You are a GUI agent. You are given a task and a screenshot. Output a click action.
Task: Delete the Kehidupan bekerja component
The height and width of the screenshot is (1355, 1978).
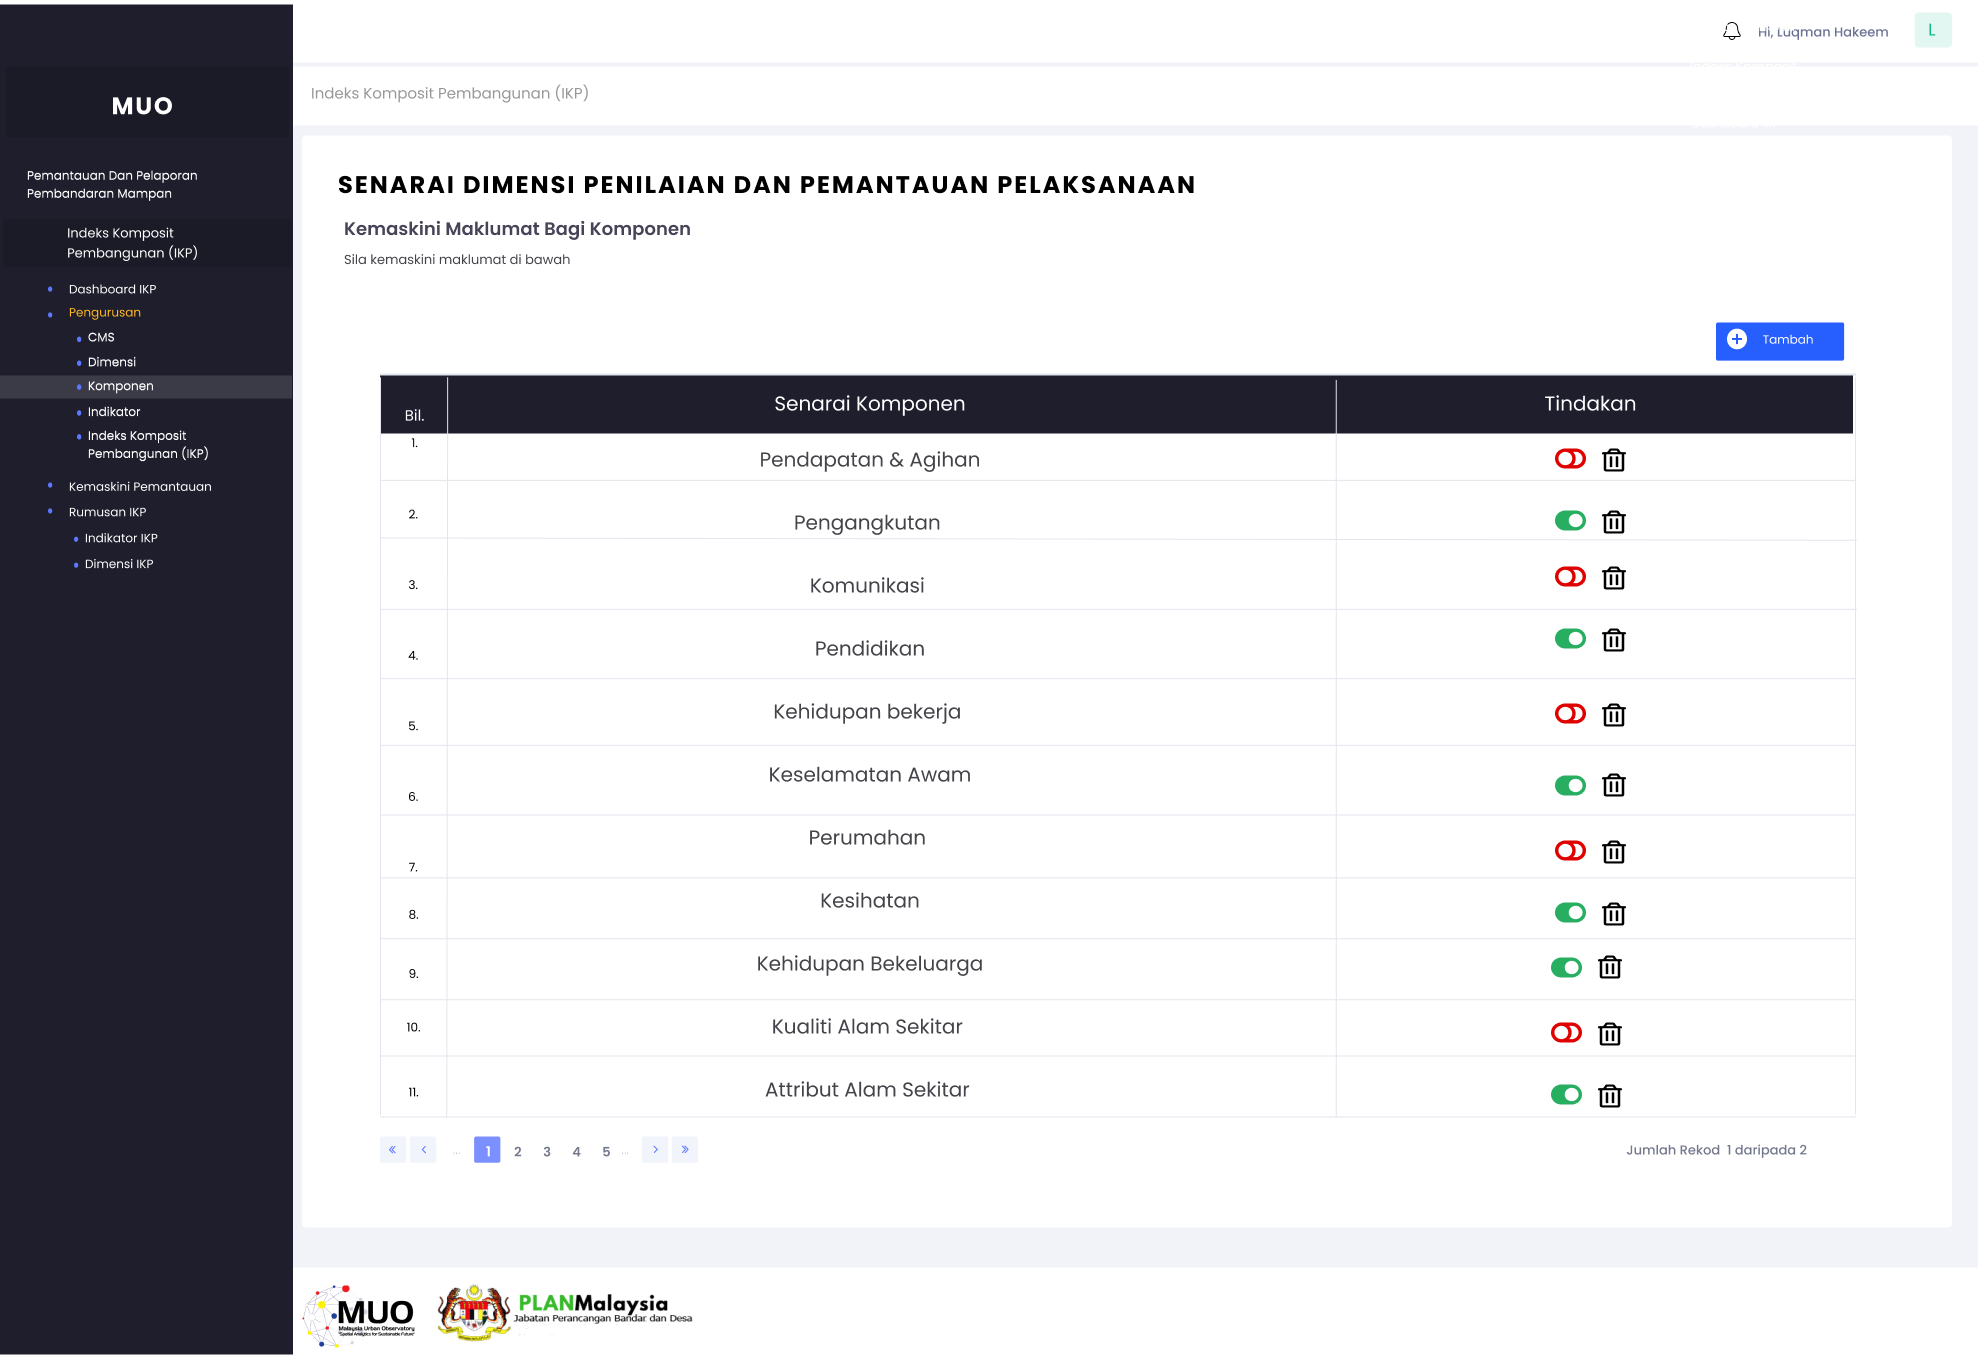(1613, 715)
